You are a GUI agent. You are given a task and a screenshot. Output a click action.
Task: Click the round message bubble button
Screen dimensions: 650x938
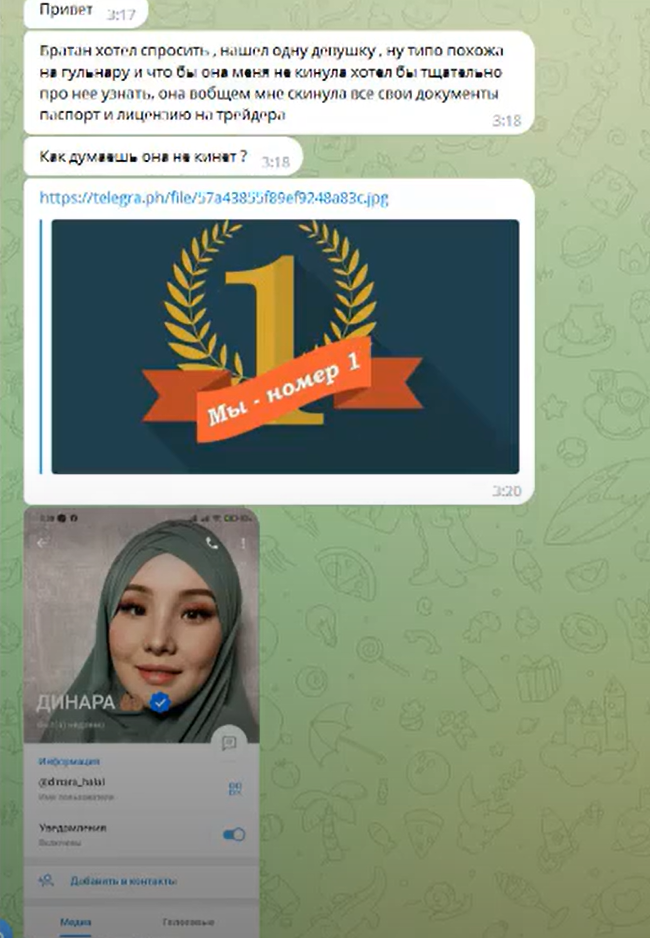click(x=228, y=742)
